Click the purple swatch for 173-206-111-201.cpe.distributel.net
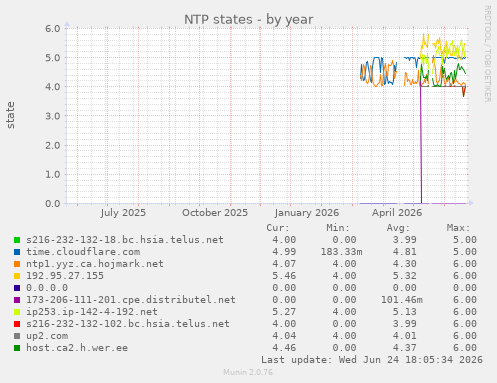This screenshot has width=497, height=383. 17,300
